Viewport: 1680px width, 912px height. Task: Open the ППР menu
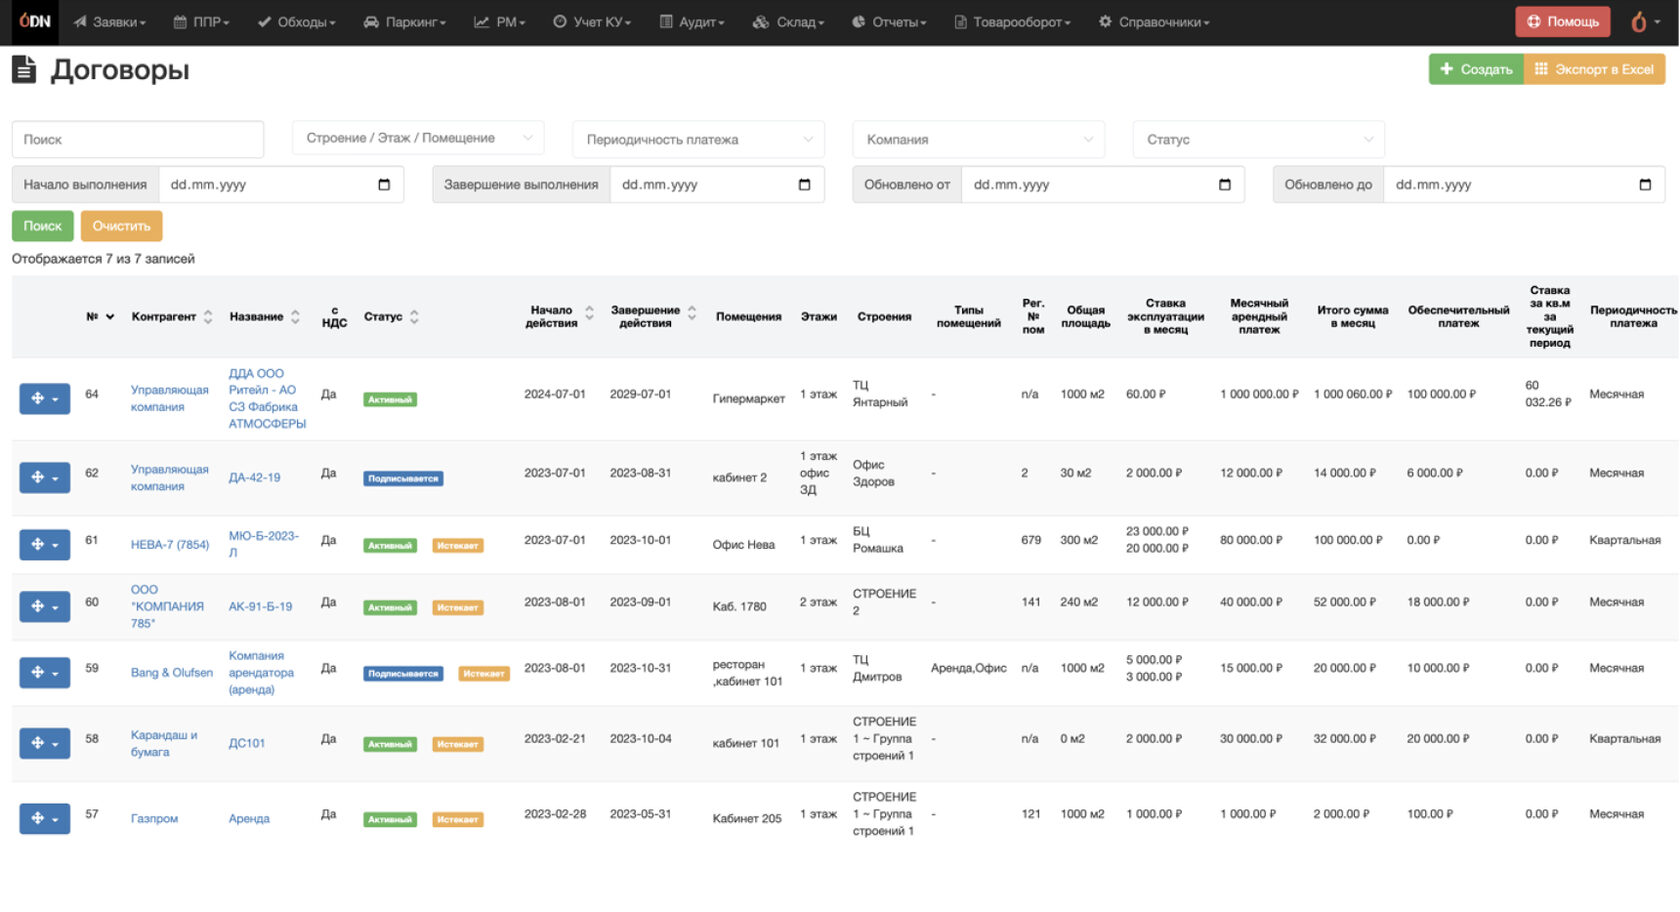201,22
